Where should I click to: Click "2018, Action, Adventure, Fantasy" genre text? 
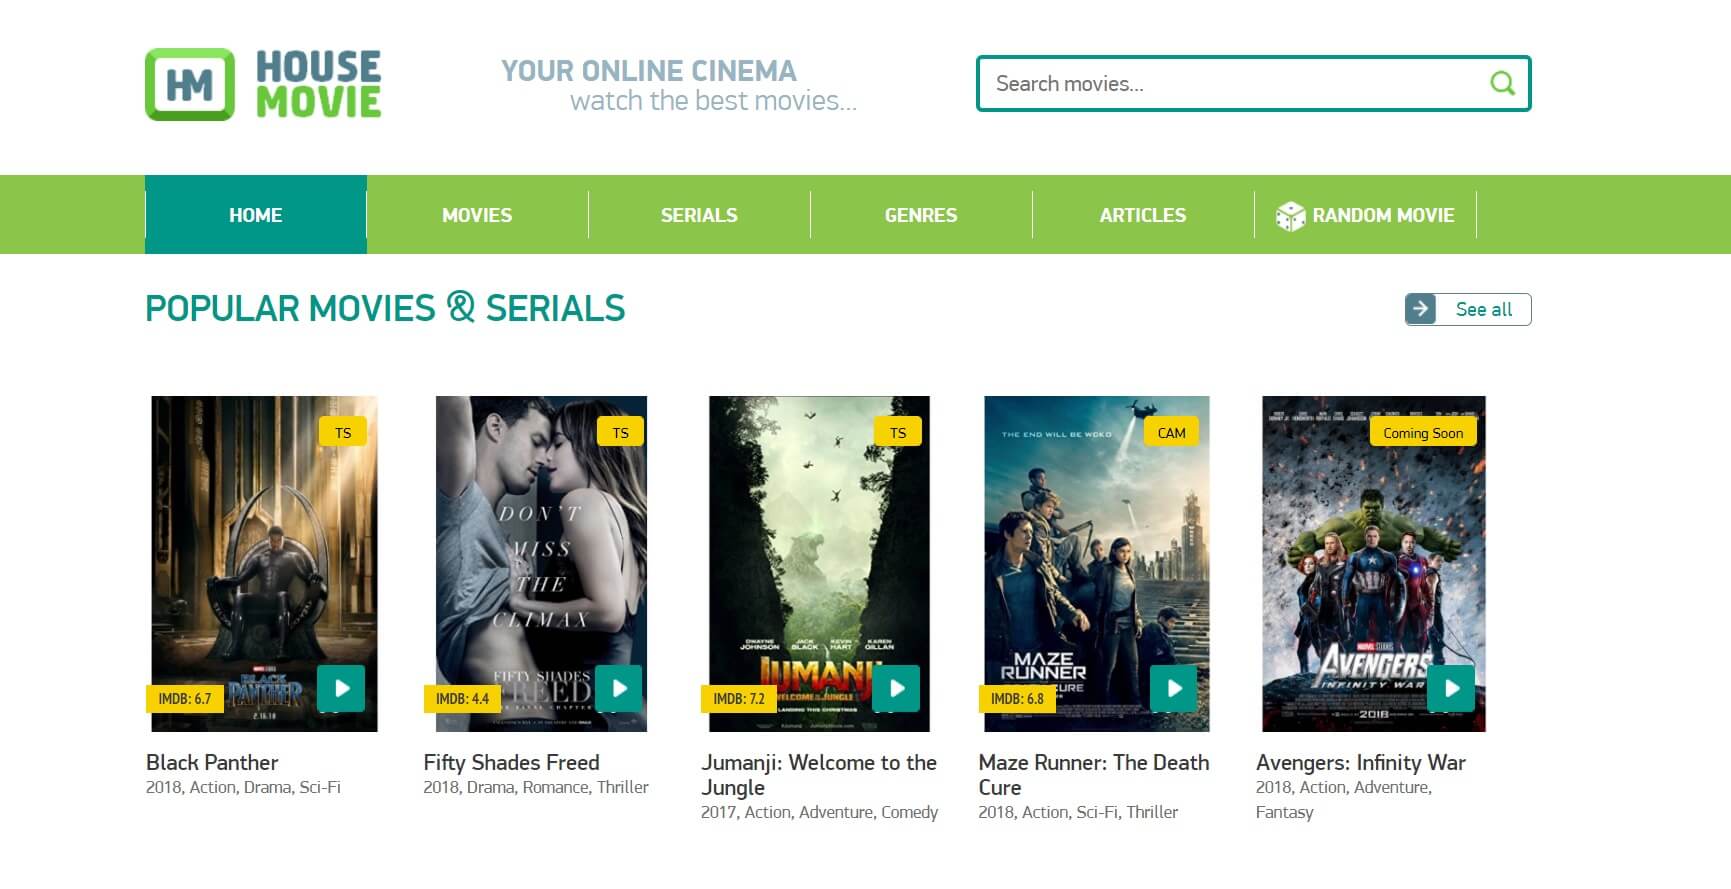tap(1344, 799)
